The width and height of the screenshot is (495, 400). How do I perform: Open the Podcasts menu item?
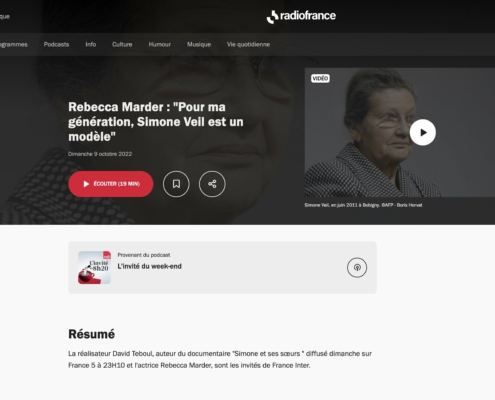(56, 44)
